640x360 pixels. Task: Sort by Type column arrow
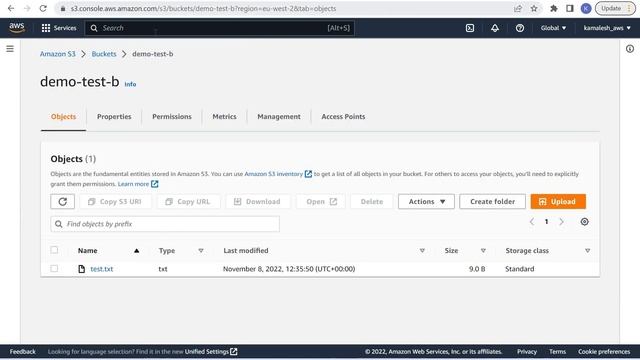coord(201,251)
